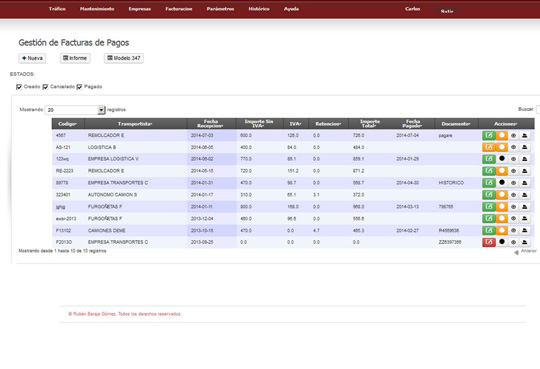Click the Carlos user name

[413, 9]
